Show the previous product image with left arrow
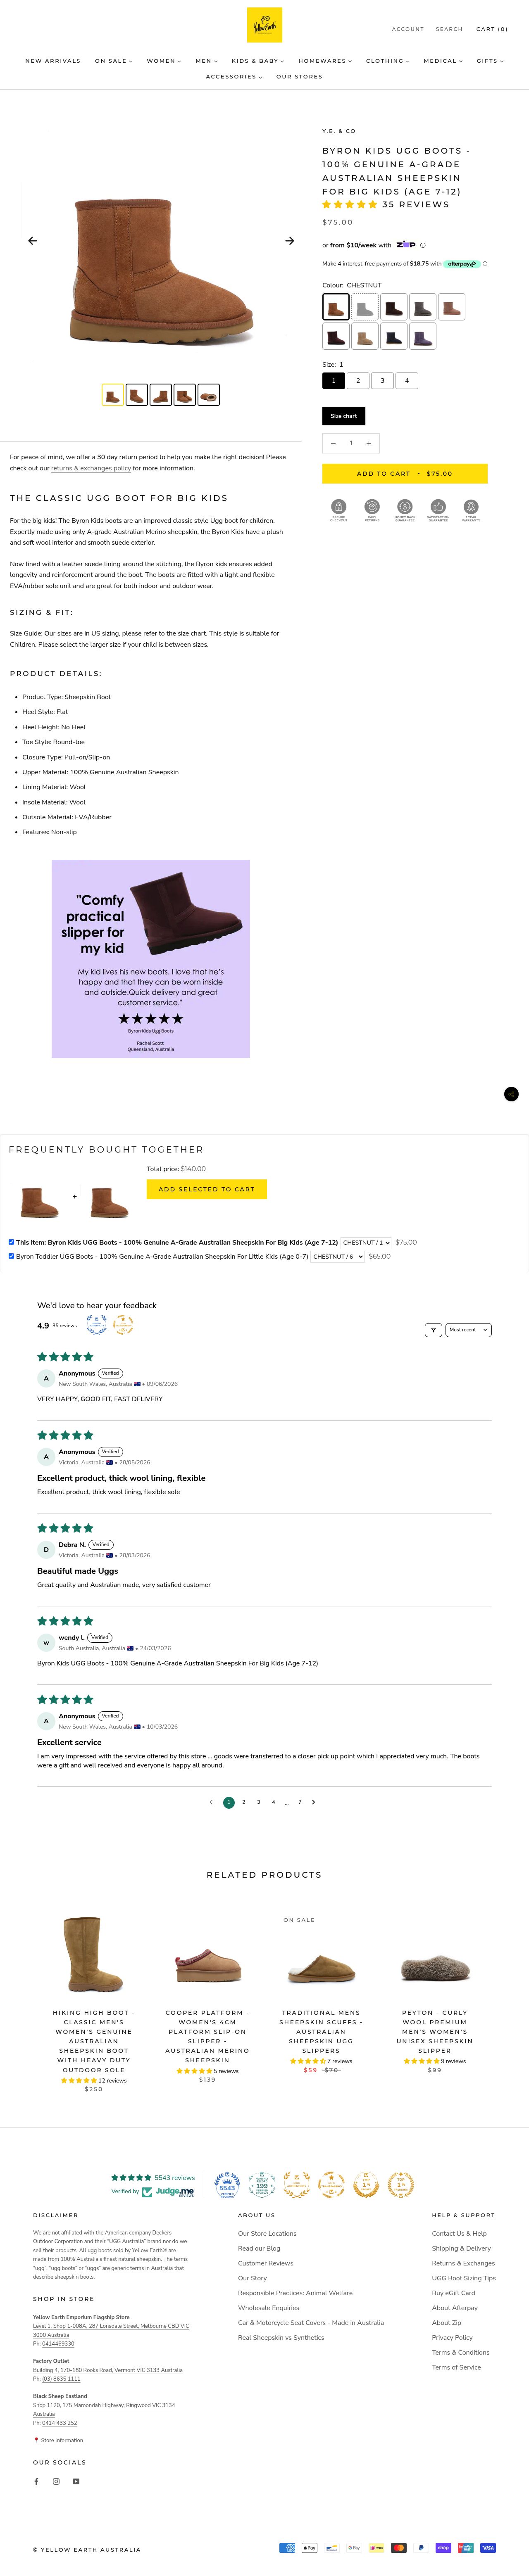 tap(32, 241)
